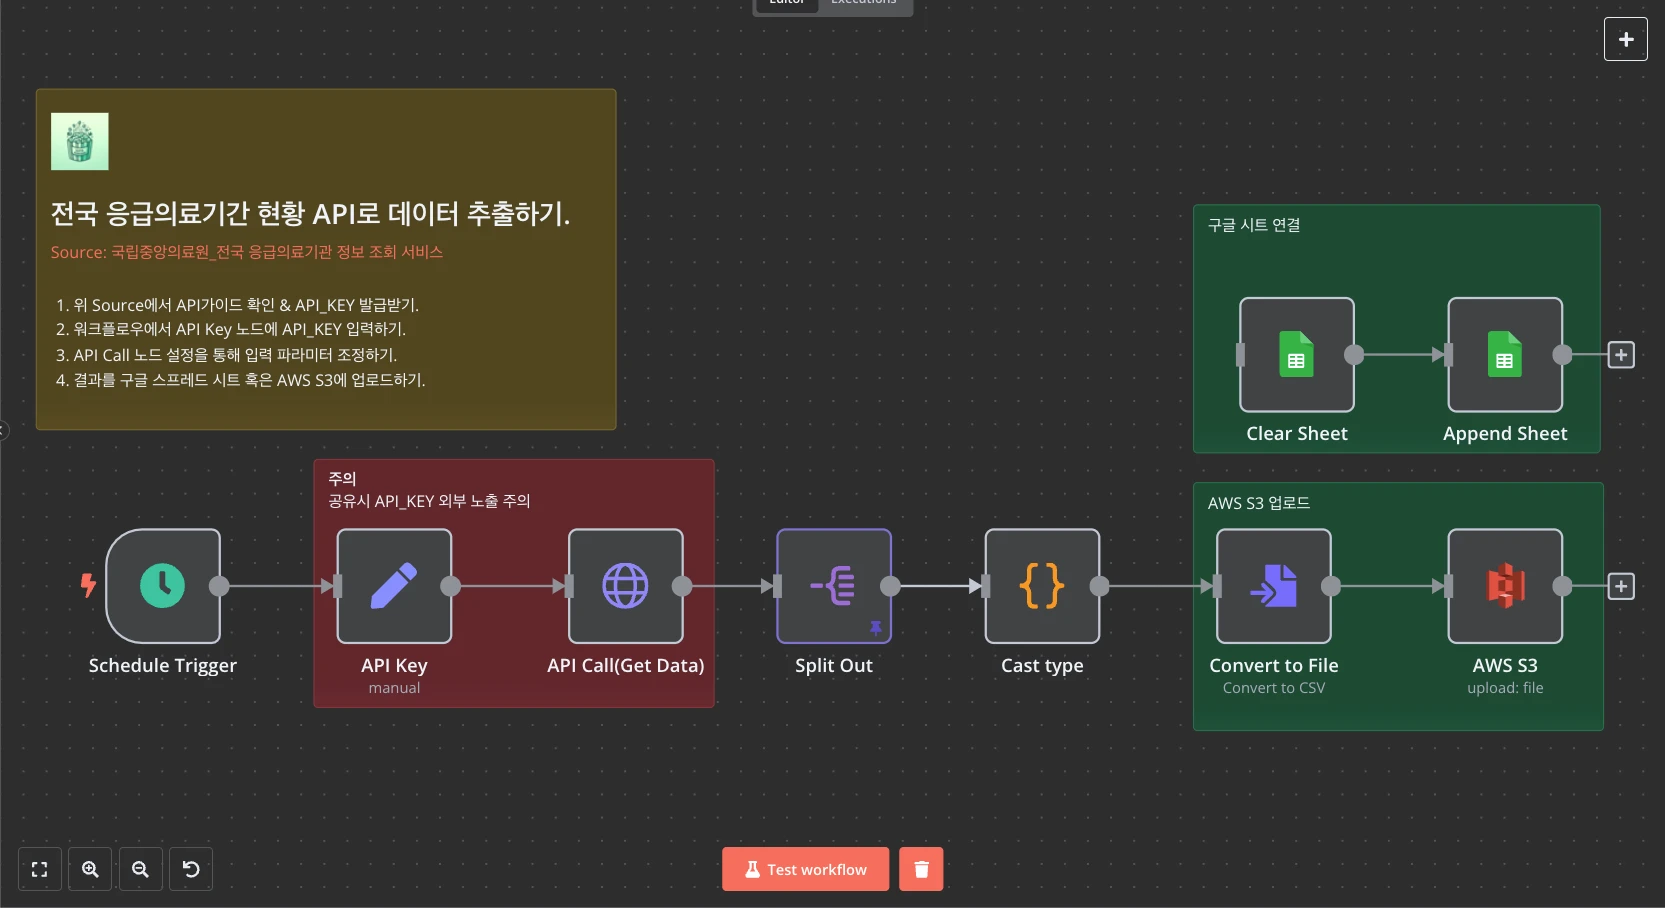The height and width of the screenshot is (908, 1665).
Task: Select the Split Out node
Action: click(834, 586)
